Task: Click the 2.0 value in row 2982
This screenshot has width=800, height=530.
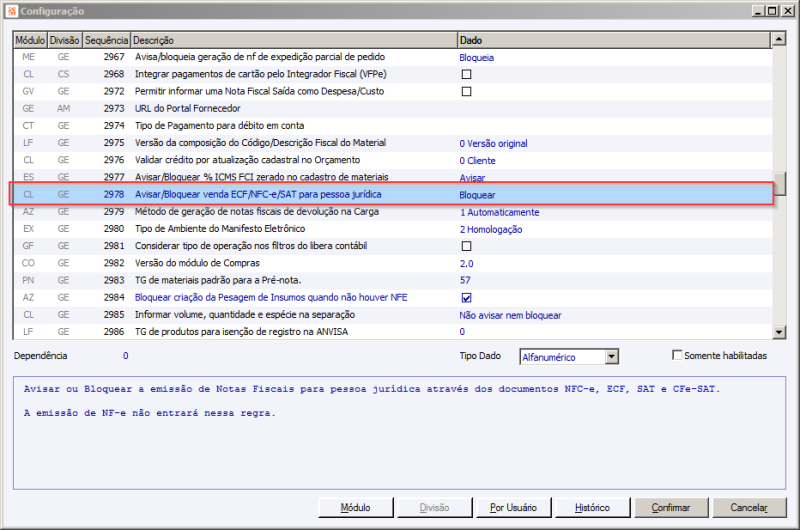Action: pyautogui.click(x=466, y=264)
